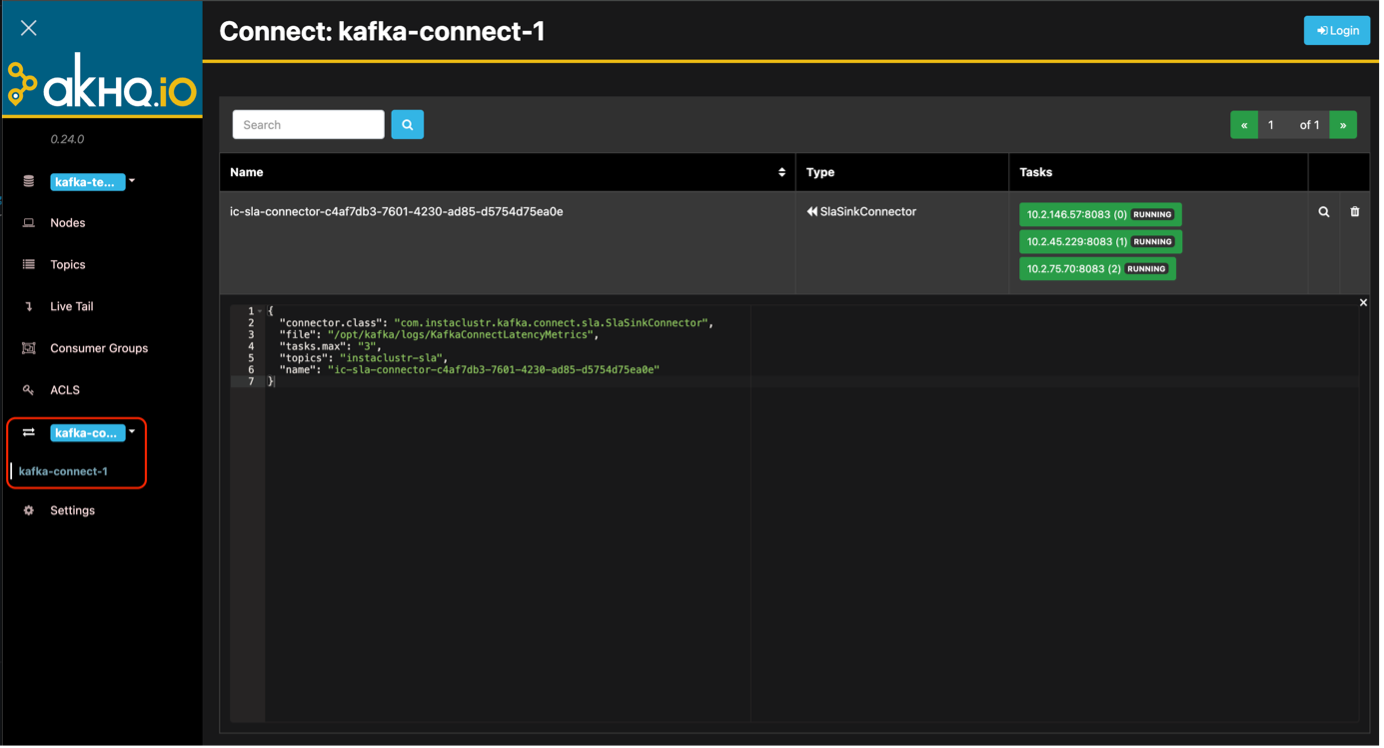The image size is (1384, 748).
Task: Click version number 0.24.0
Action: coord(67,139)
